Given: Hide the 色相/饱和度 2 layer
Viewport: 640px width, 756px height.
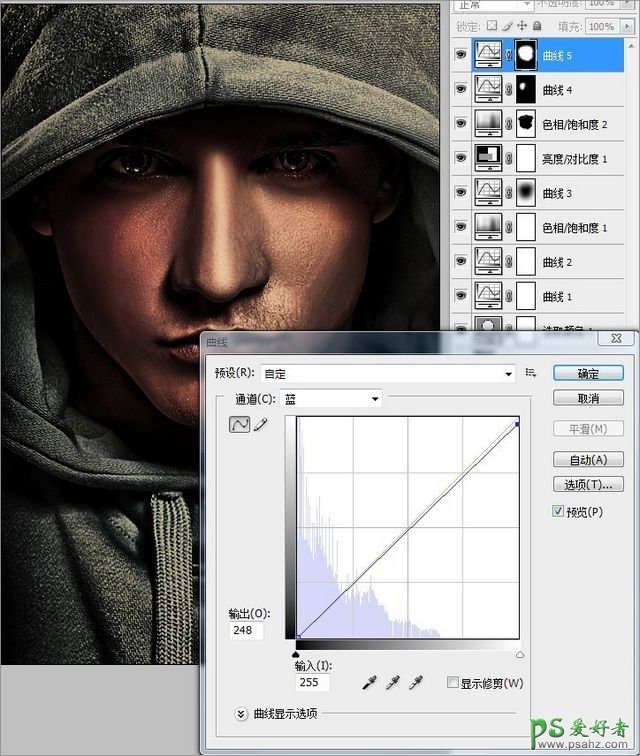Looking at the screenshot, I should (x=461, y=124).
